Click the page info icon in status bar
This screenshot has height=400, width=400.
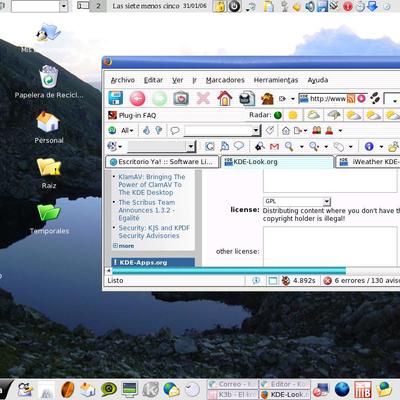[x=256, y=281]
